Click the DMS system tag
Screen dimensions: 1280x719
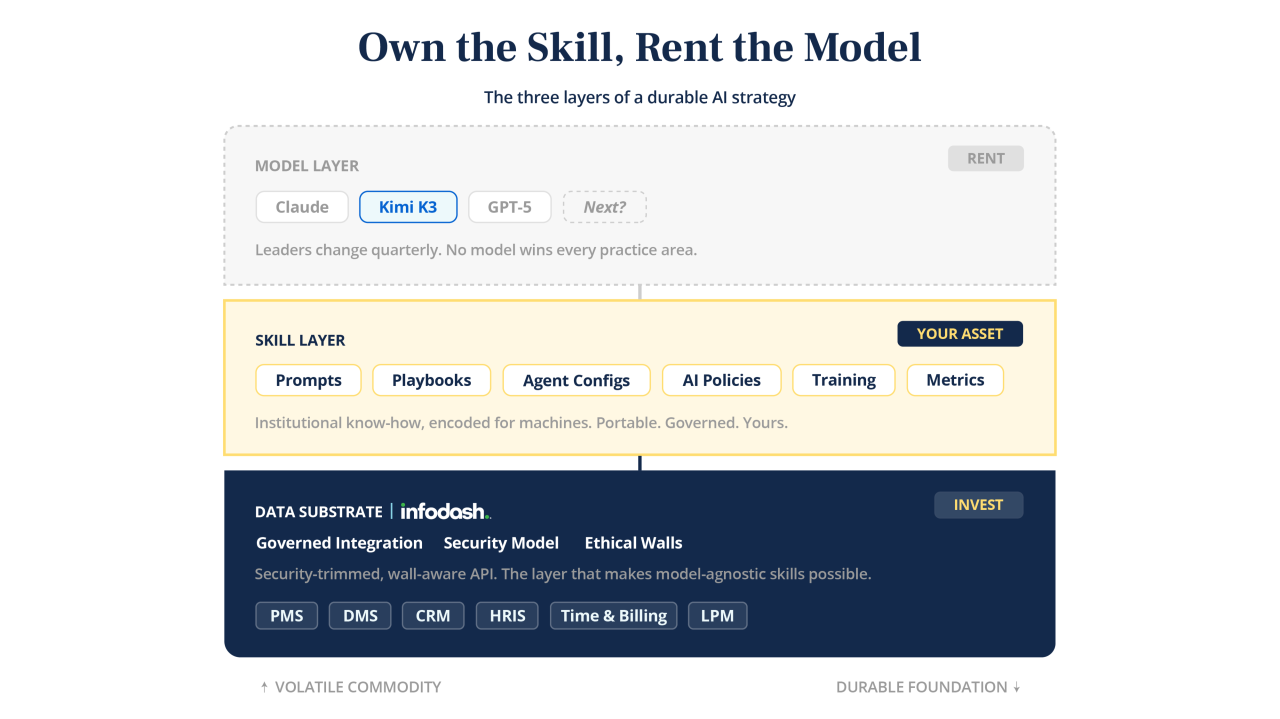click(x=360, y=615)
